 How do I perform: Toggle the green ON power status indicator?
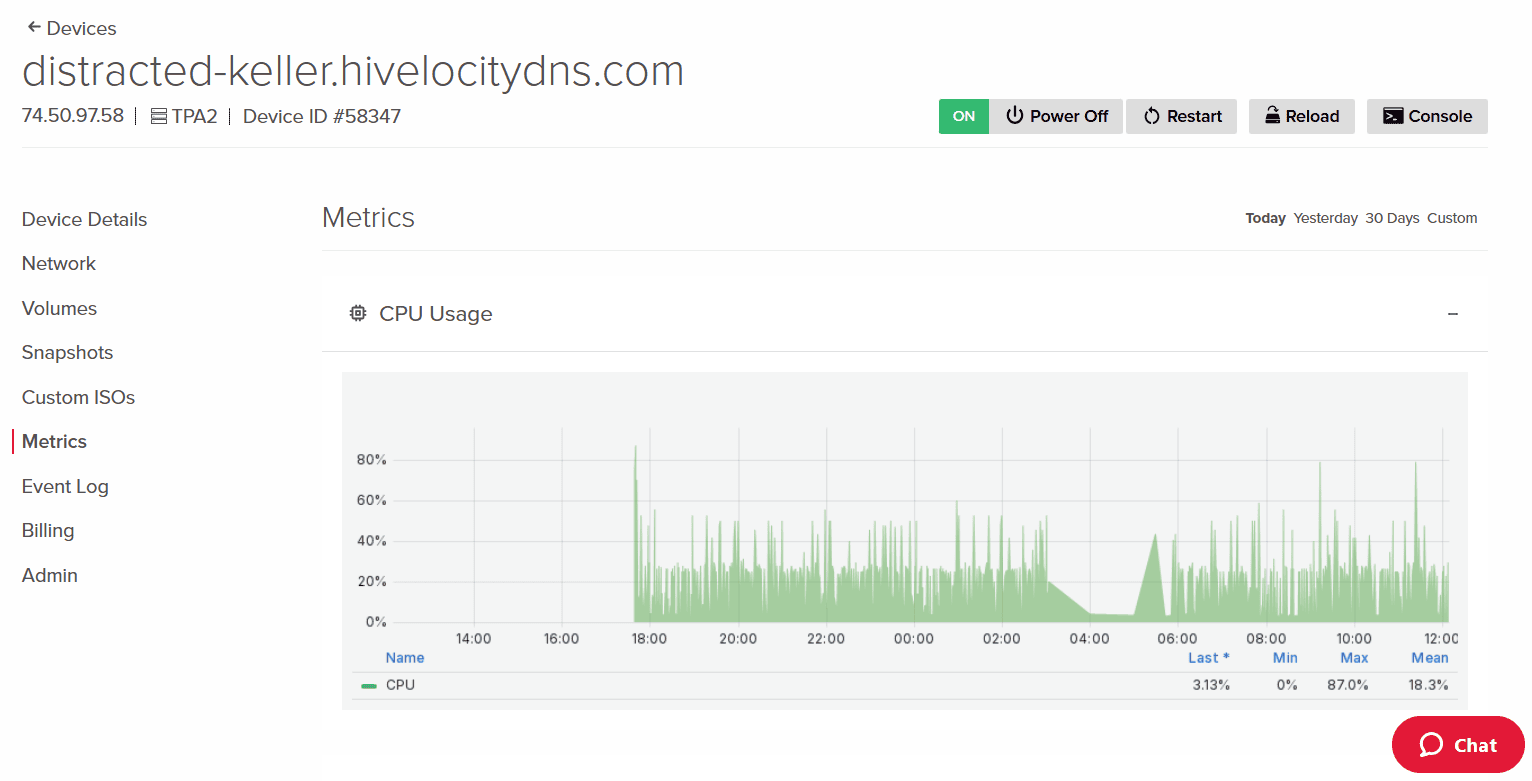pyautogui.click(x=963, y=116)
